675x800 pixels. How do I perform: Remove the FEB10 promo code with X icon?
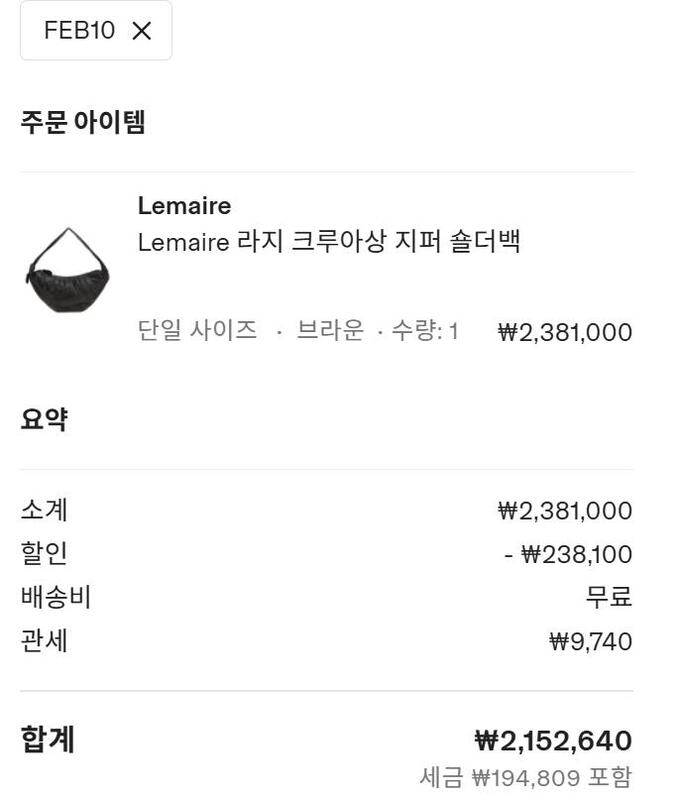141,31
